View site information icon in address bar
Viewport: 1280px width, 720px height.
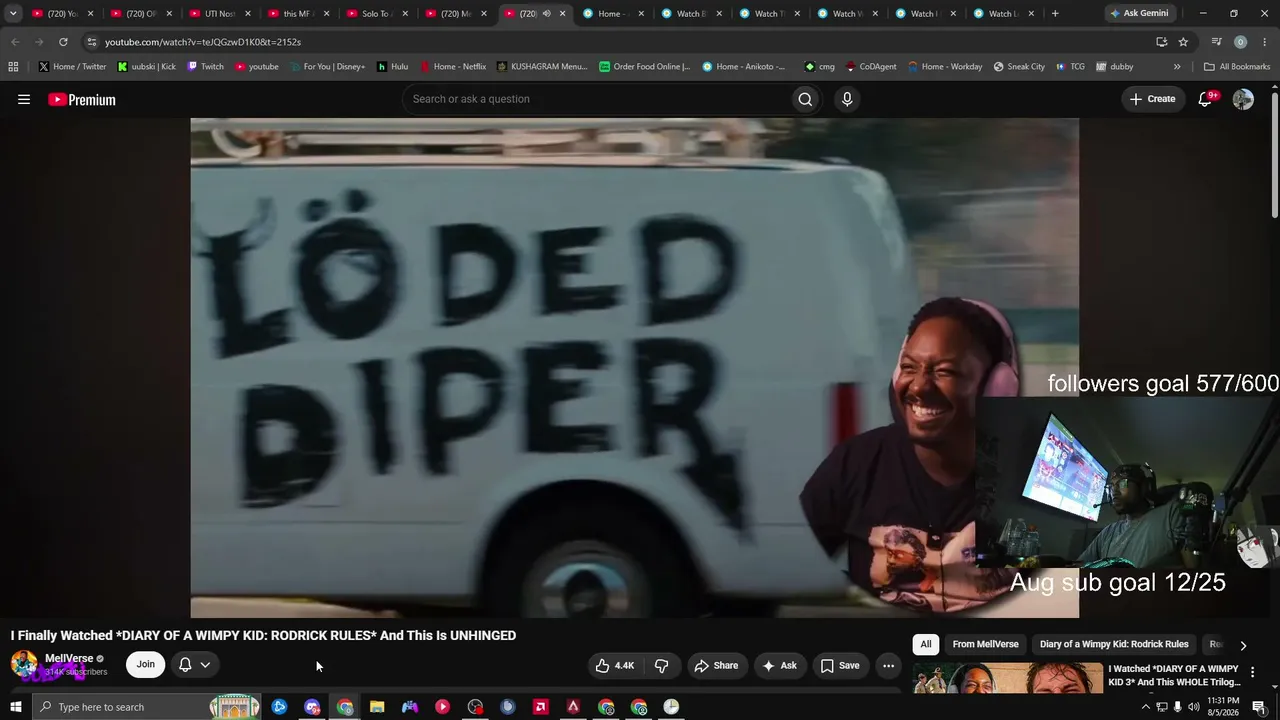[91, 42]
